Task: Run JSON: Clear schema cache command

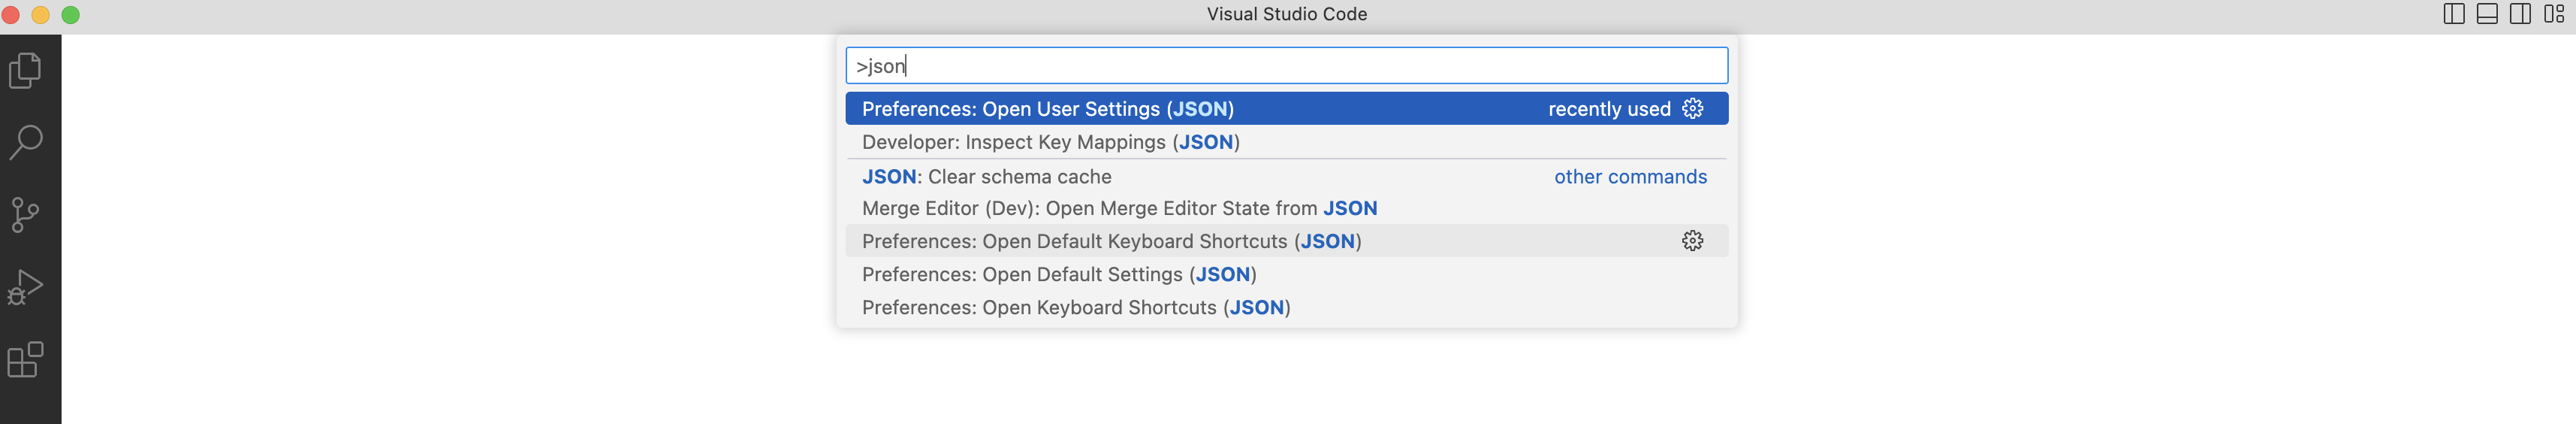Action: 1286,176
